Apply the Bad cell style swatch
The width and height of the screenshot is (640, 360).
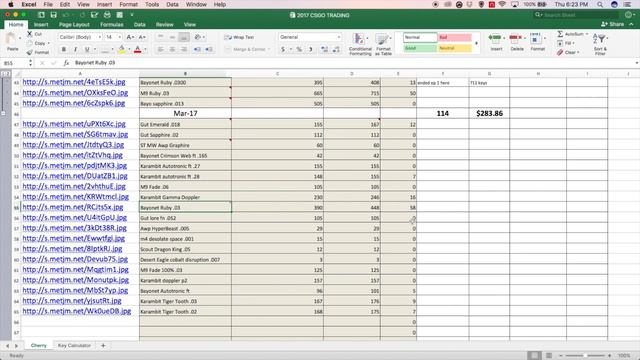pos(455,37)
